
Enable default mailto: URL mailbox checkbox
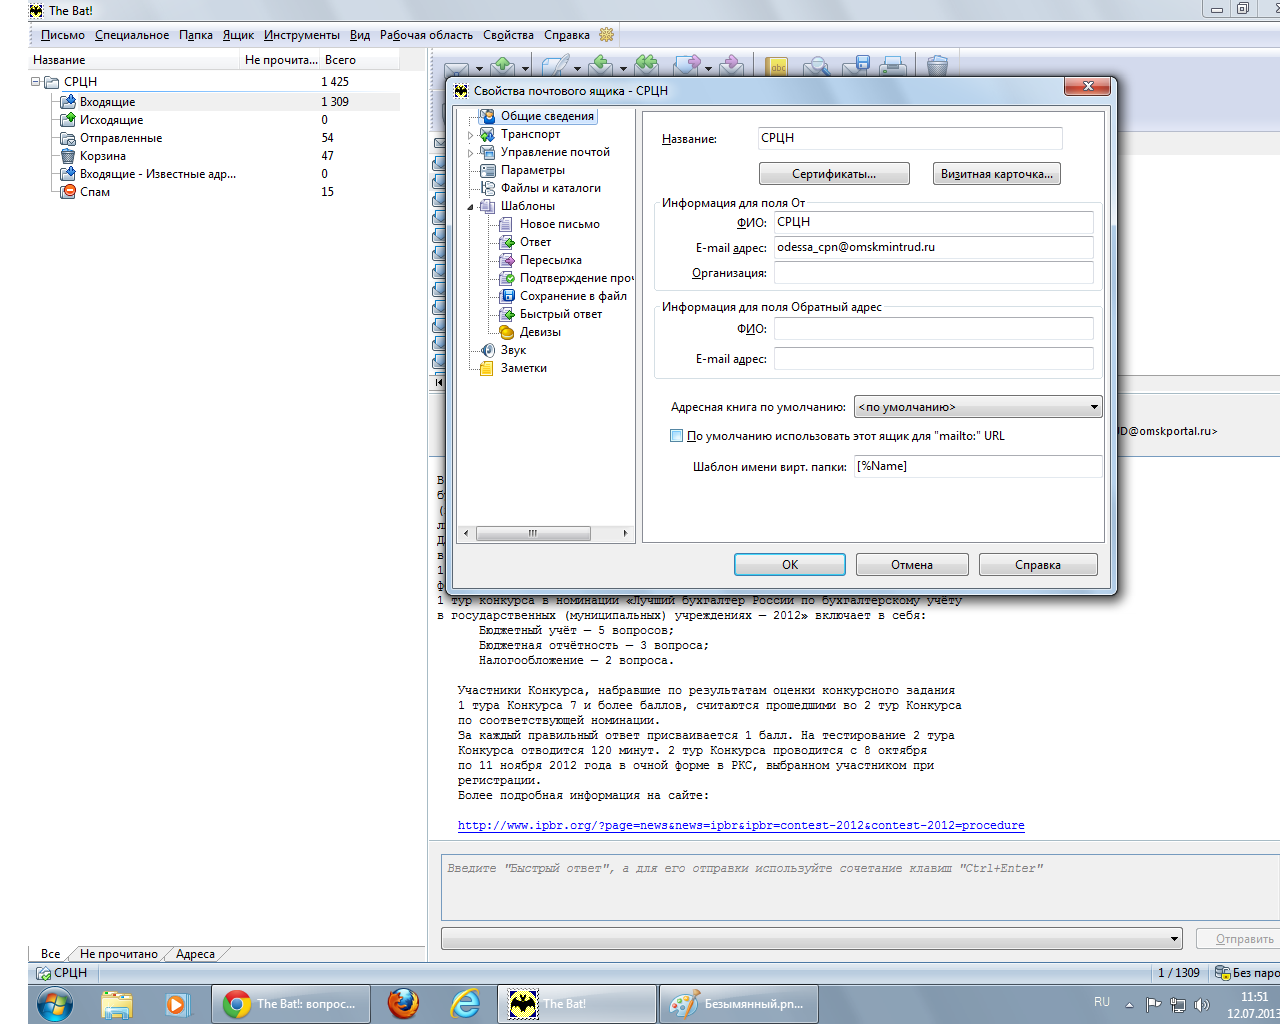click(x=676, y=436)
